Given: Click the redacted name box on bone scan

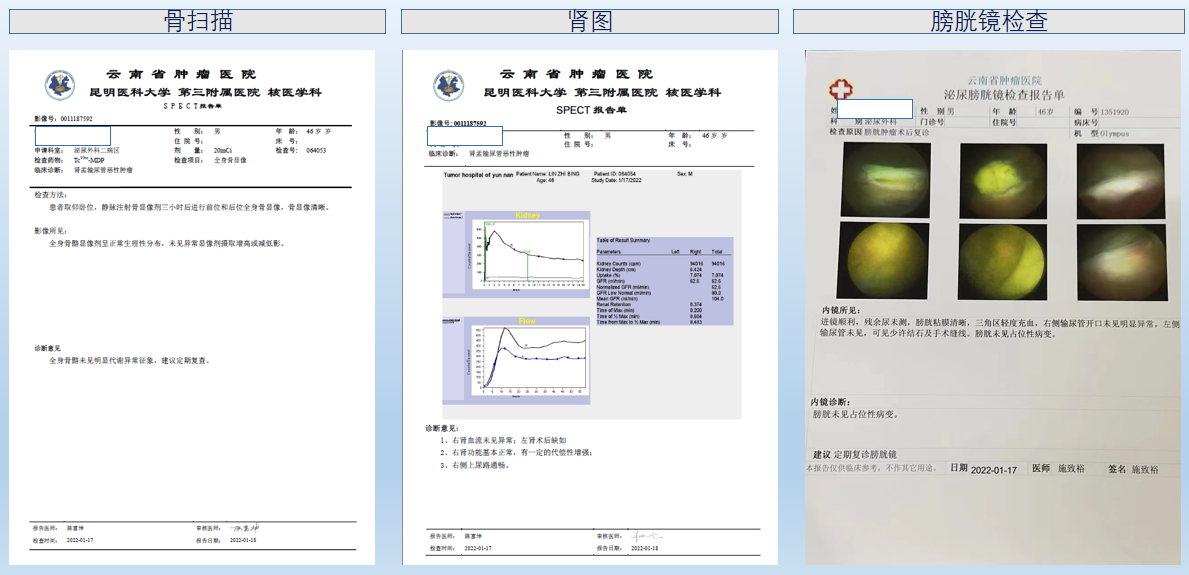Looking at the screenshot, I should pos(73,137).
